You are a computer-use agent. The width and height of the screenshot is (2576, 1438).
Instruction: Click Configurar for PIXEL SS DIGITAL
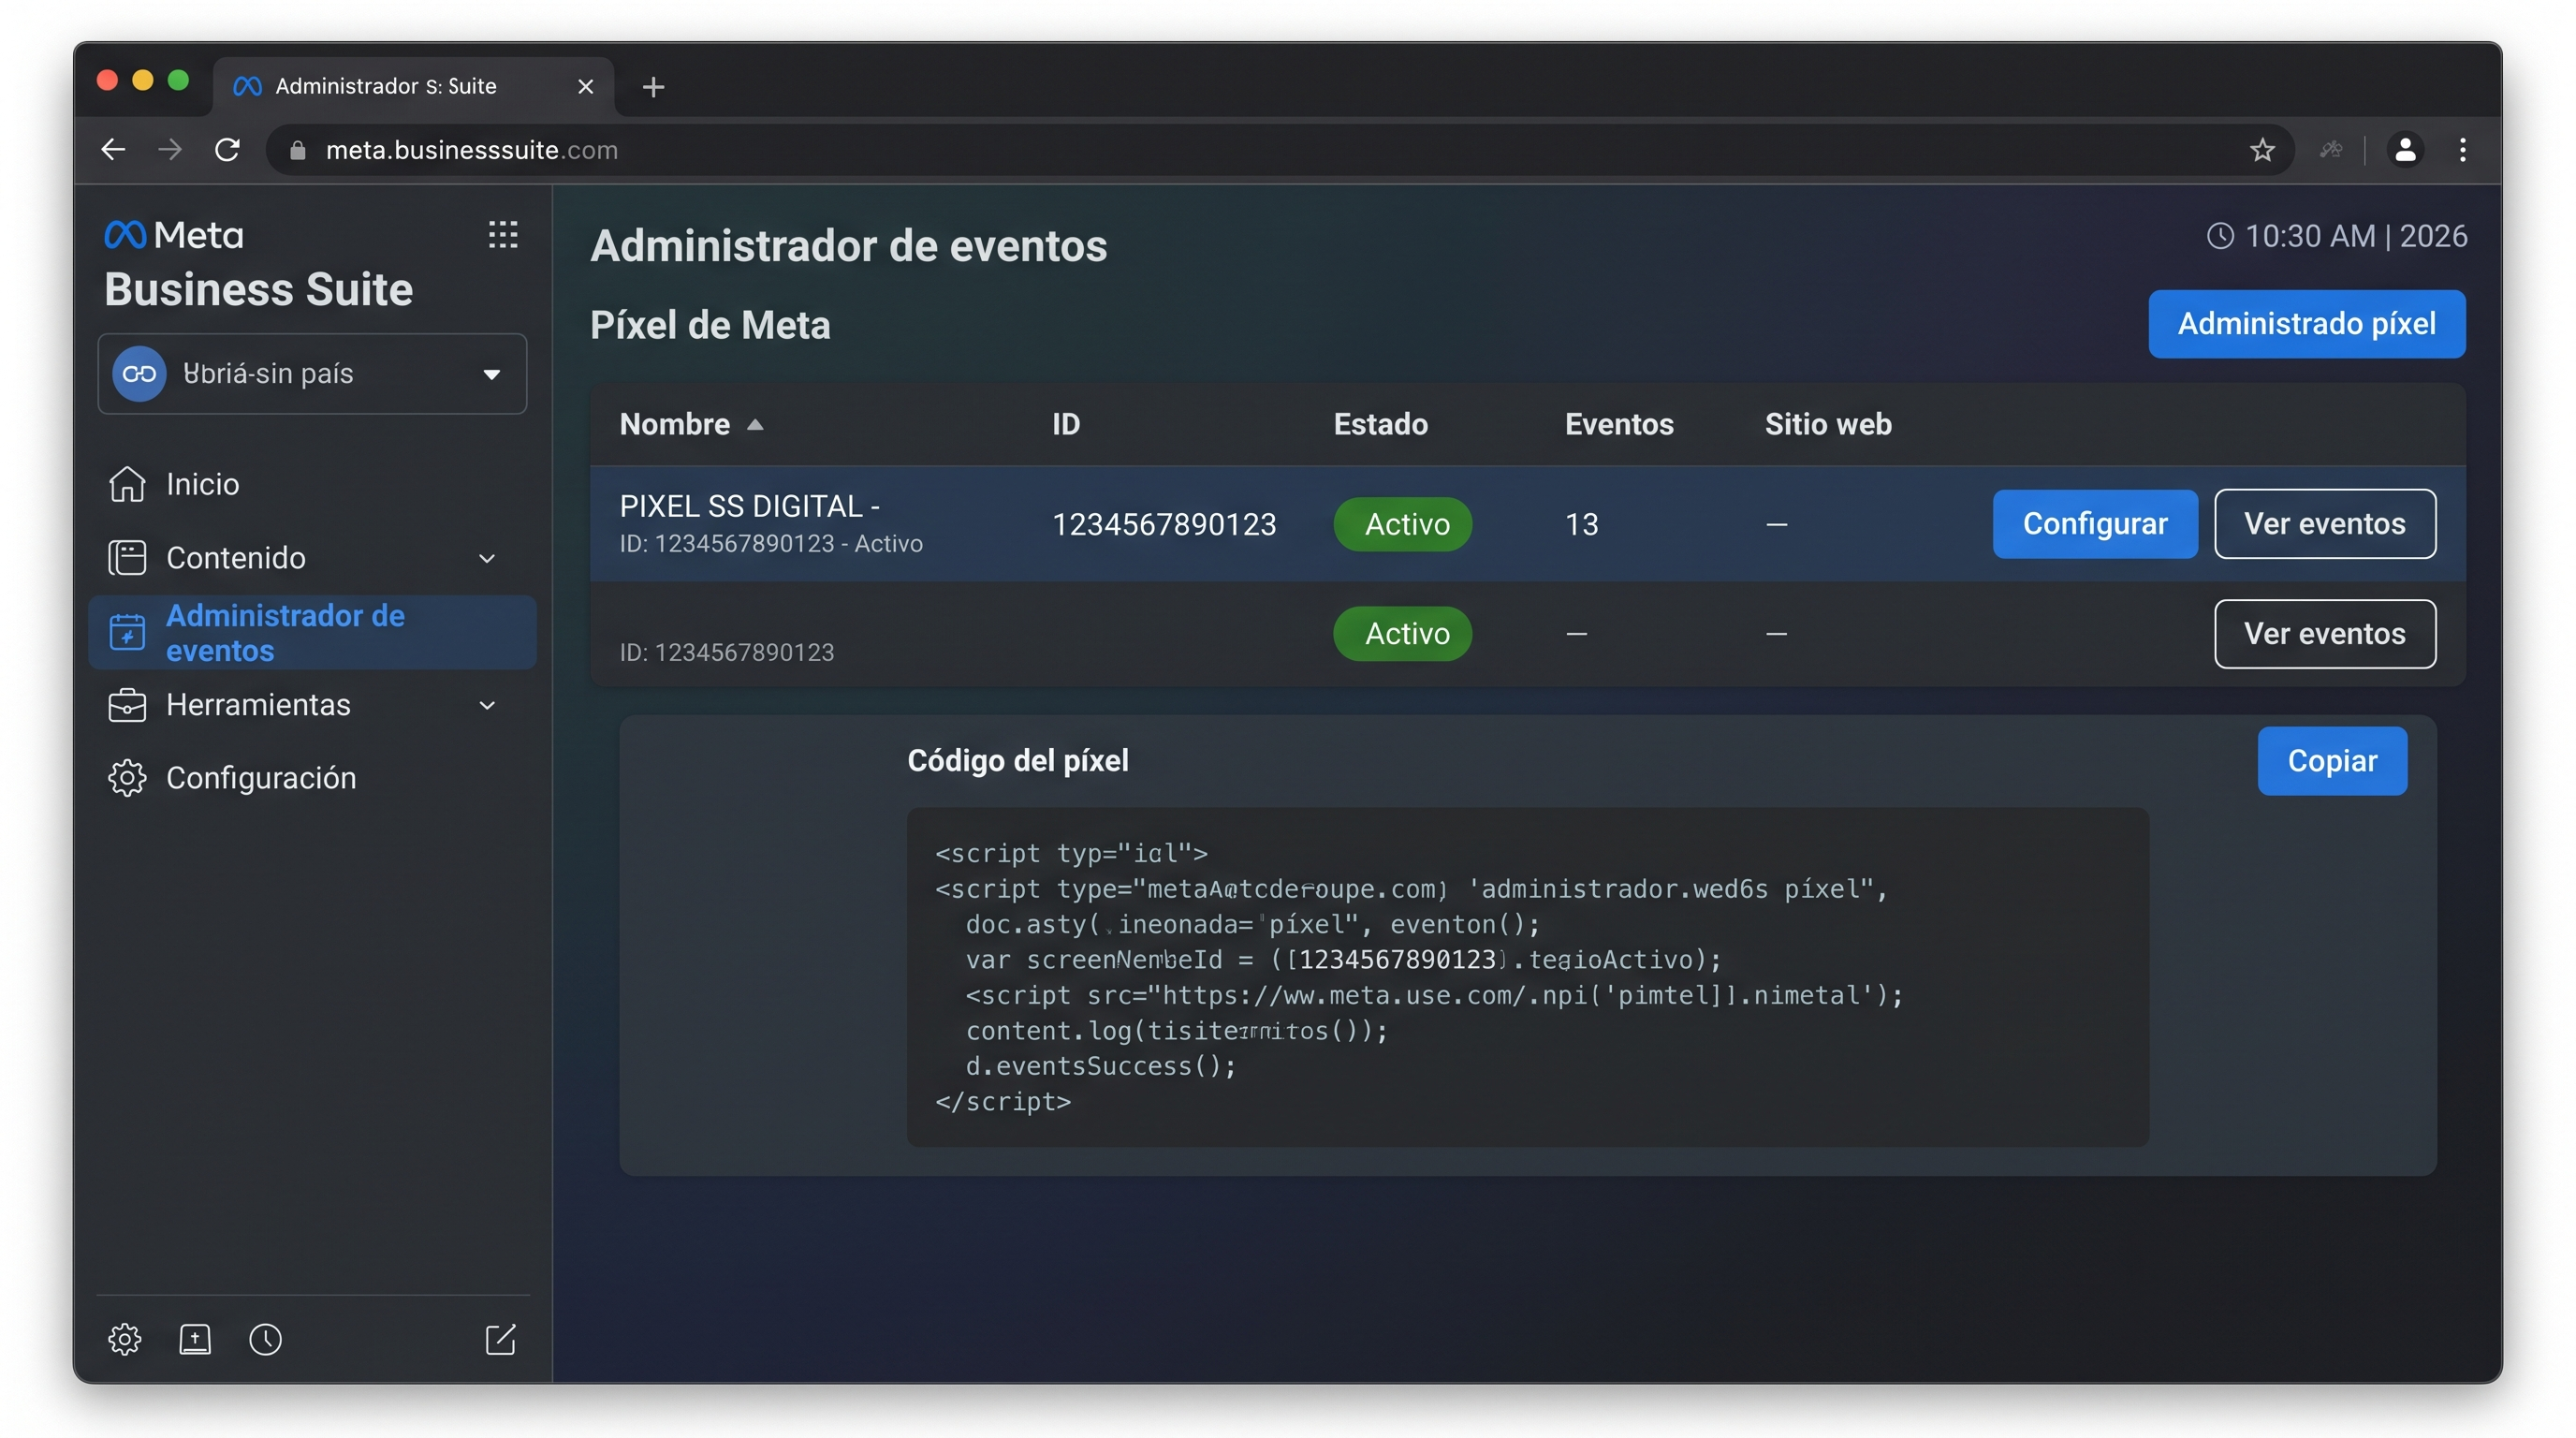tap(2094, 524)
